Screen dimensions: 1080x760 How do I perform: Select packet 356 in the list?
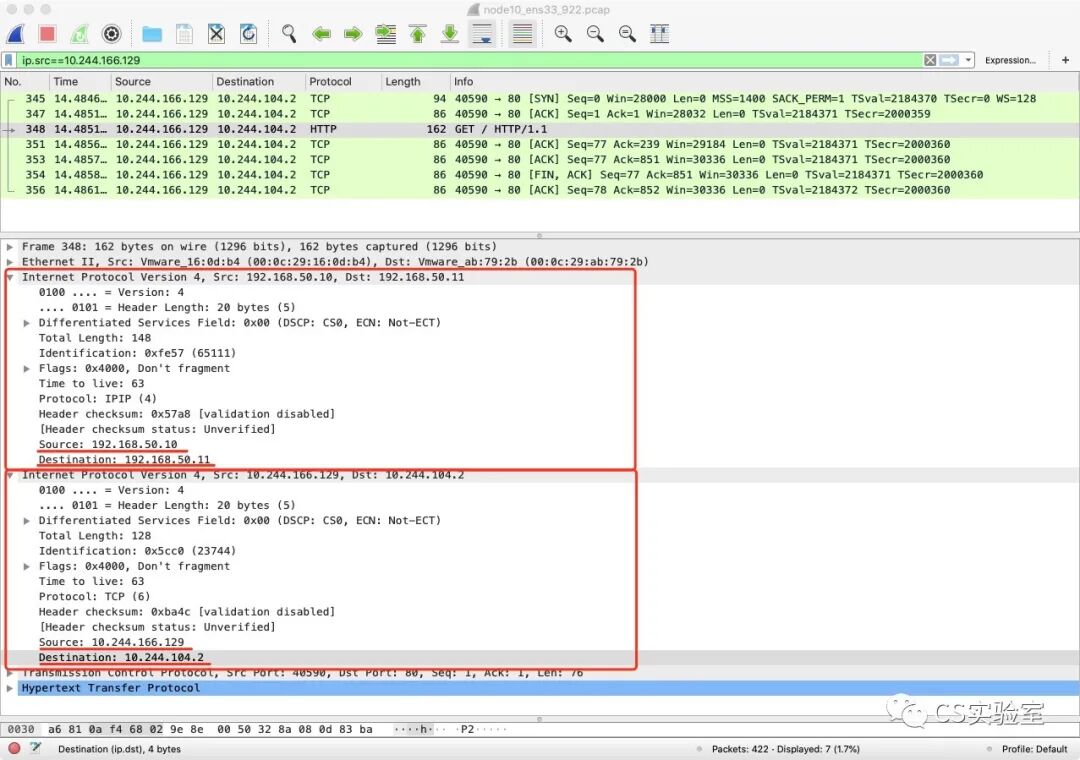[540, 189]
